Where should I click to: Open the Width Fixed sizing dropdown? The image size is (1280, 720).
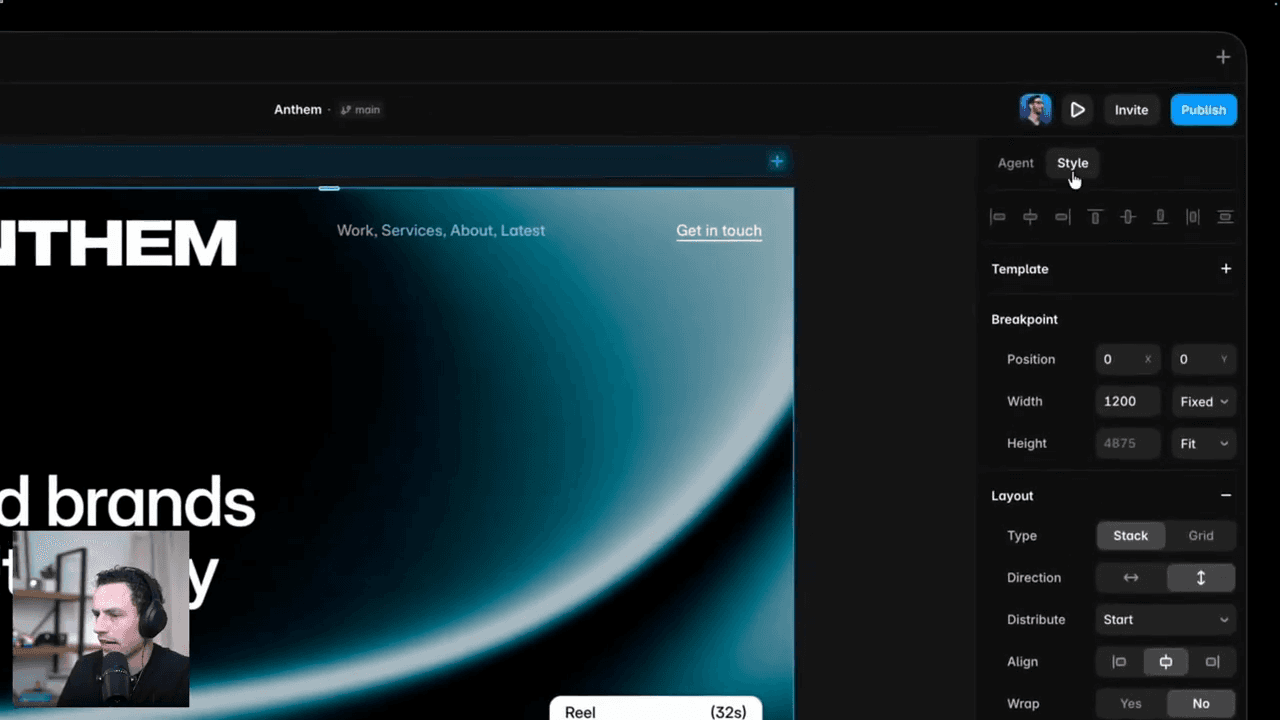(x=1203, y=402)
